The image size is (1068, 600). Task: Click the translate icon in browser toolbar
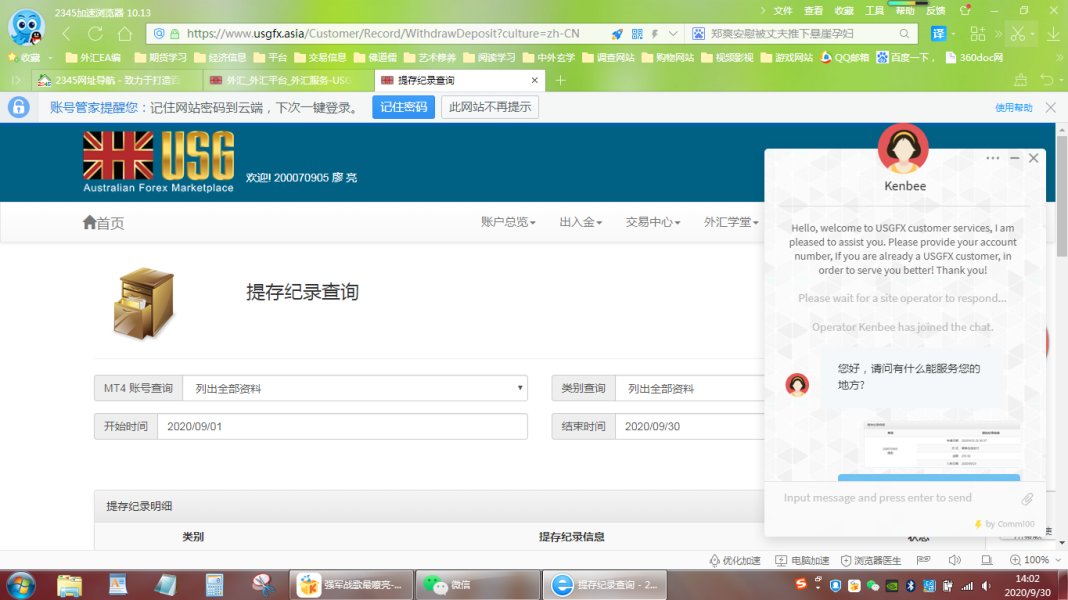pyautogui.click(x=939, y=33)
